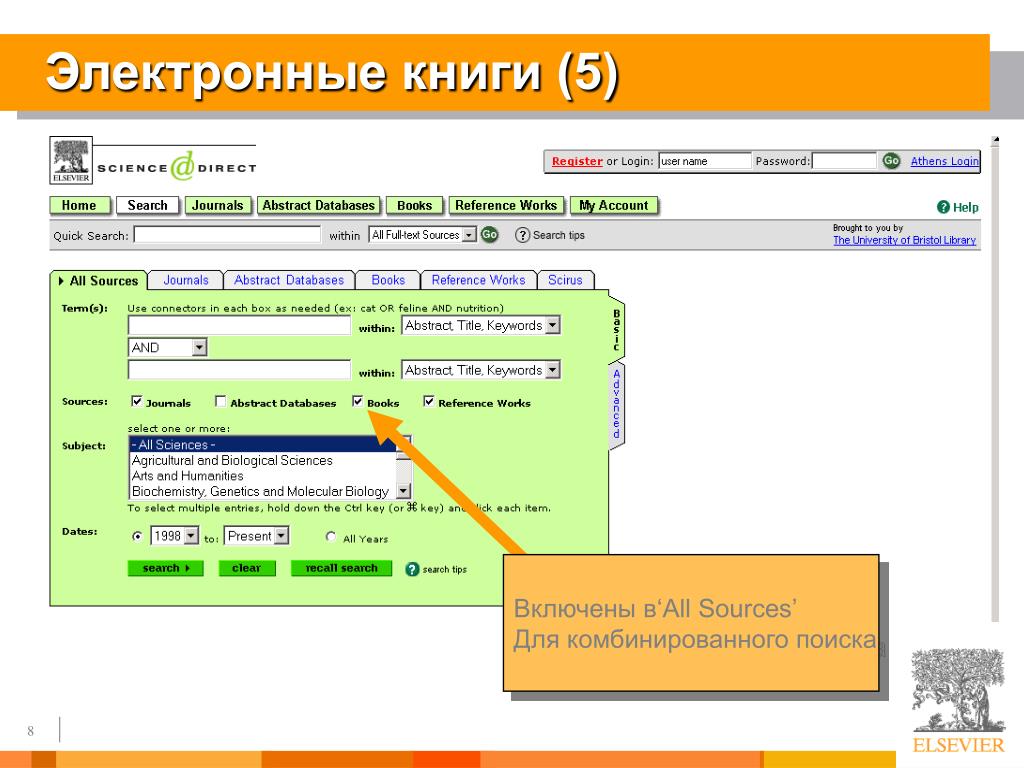Click the first Term(s) text box
This screenshot has height=768, width=1024.
[x=239, y=325]
